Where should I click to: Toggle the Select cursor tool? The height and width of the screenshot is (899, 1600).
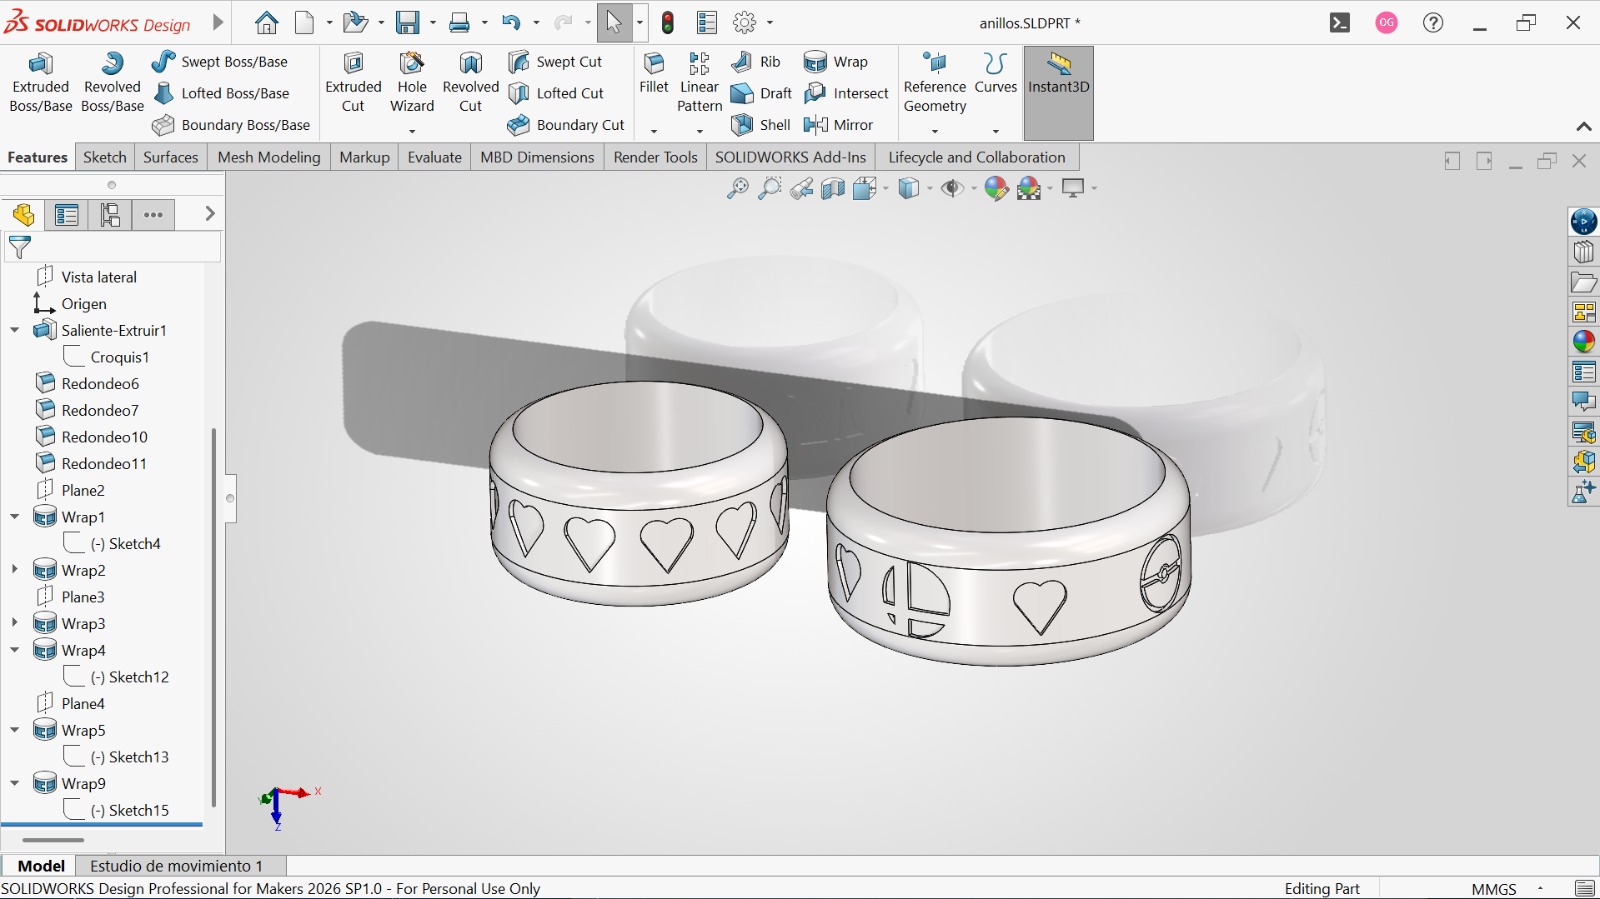pyautogui.click(x=614, y=22)
